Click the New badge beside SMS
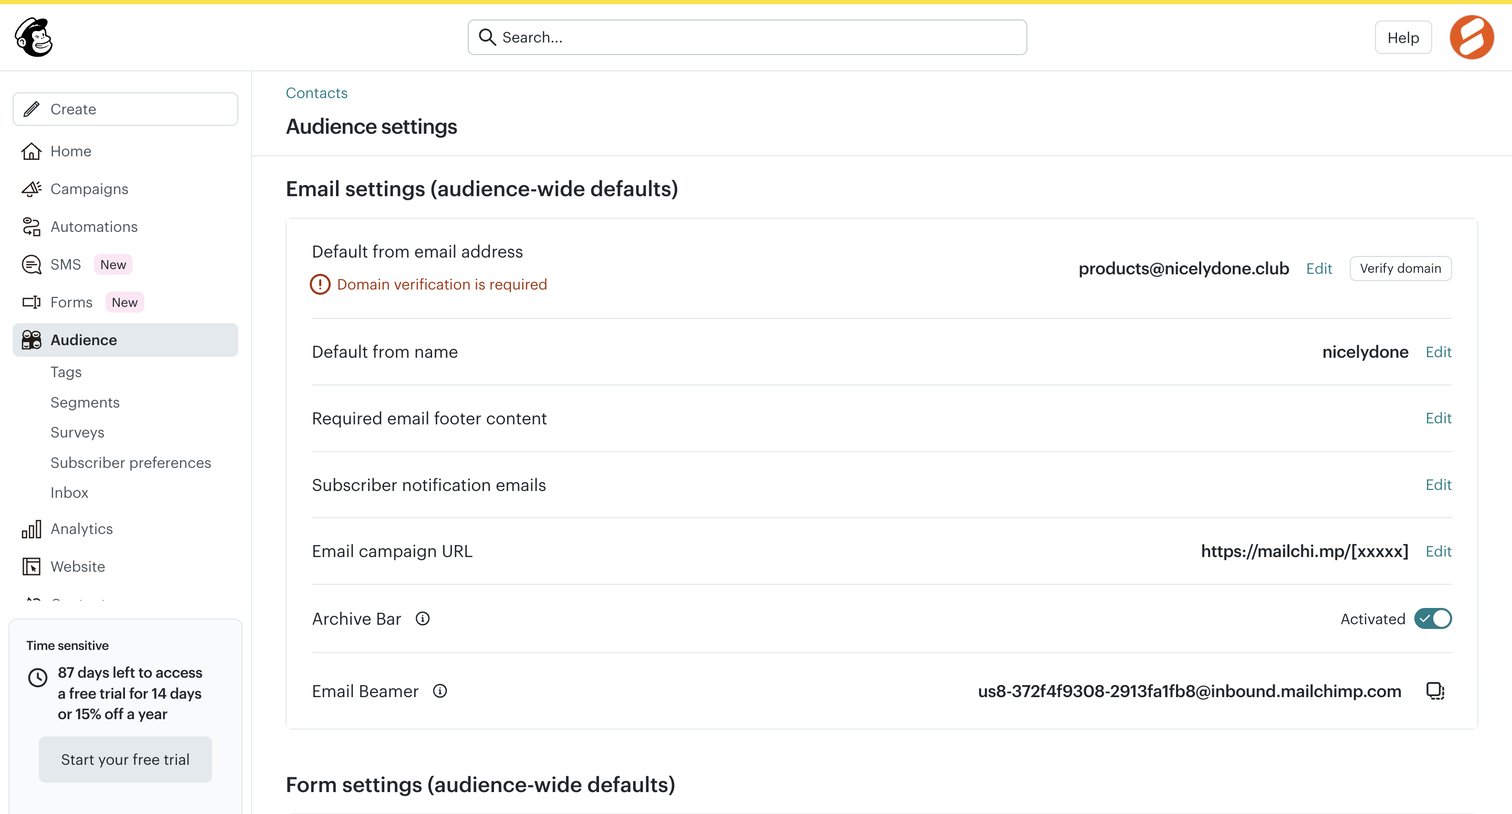This screenshot has width=1512, height=814. [113, 265]
